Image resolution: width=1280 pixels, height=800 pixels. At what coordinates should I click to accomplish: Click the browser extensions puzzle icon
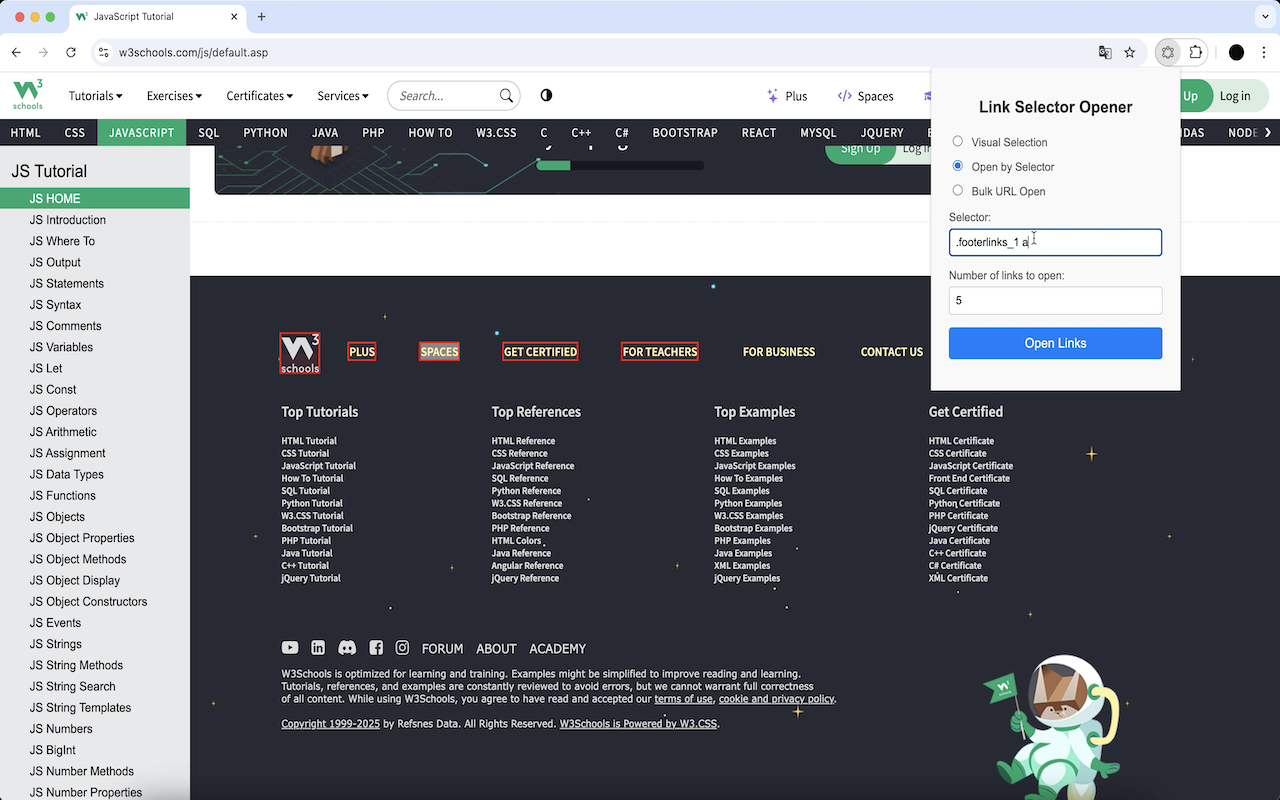(1195, 51)
